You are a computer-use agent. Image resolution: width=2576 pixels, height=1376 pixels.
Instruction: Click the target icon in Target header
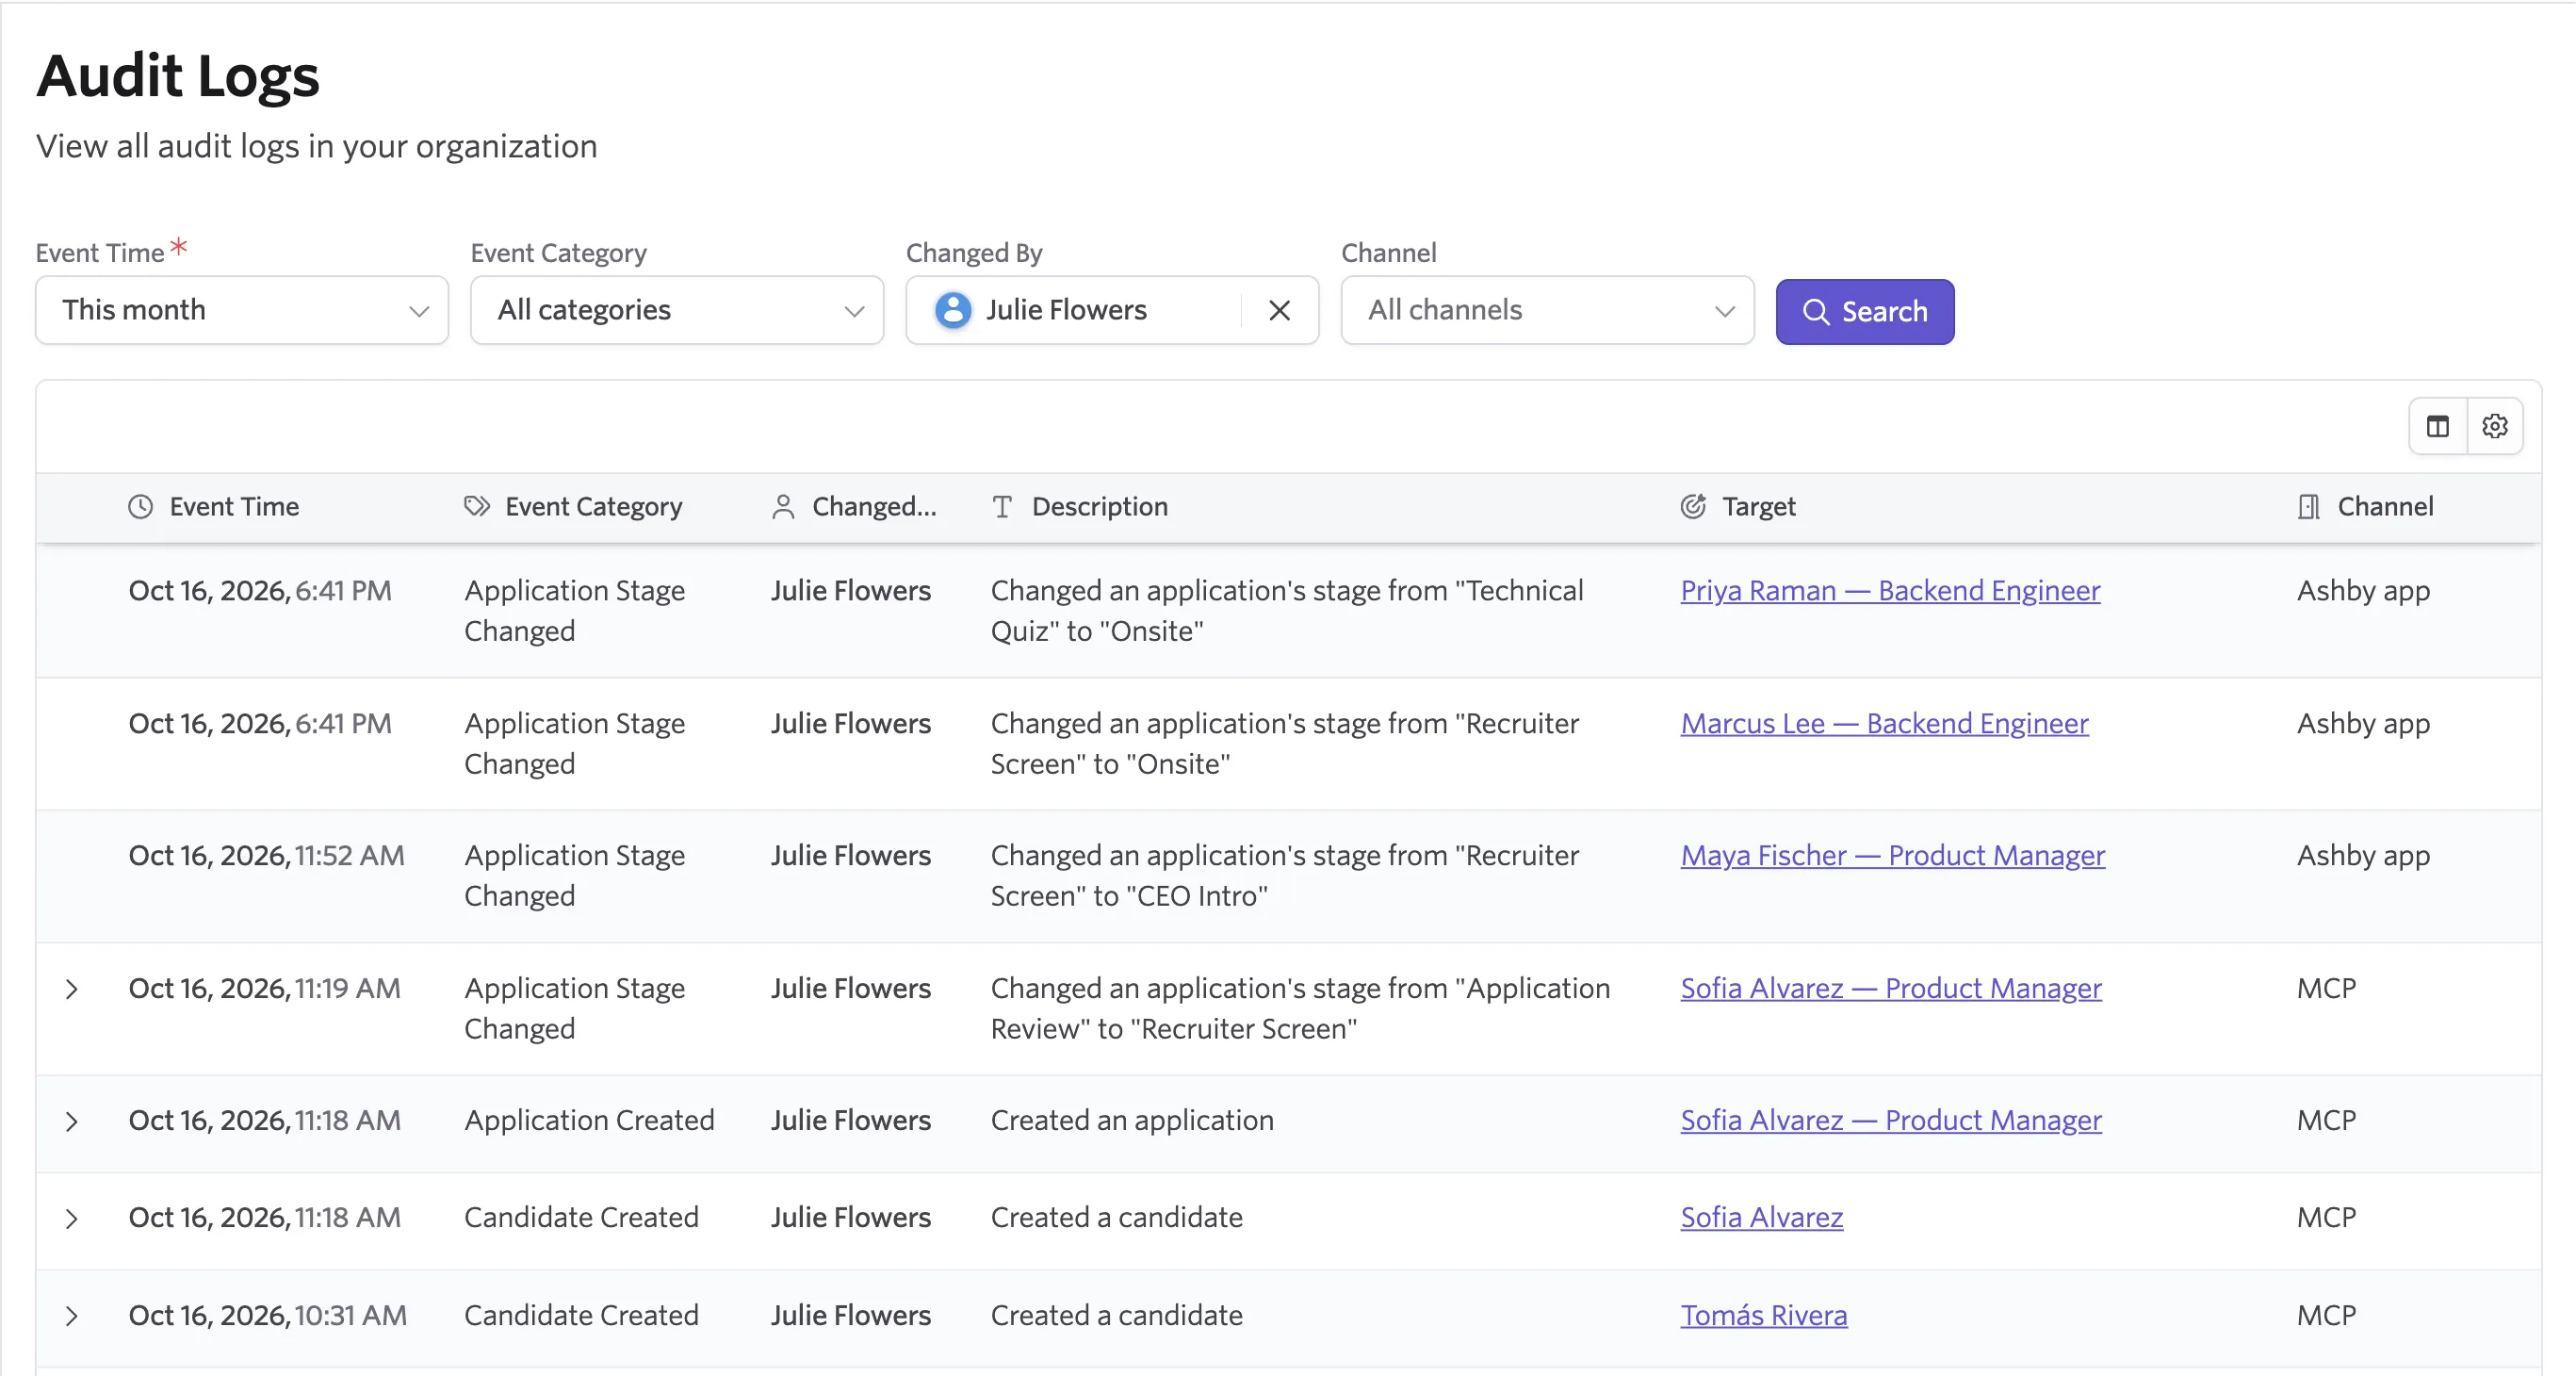pyautogui.click(x=1693, y=507)
